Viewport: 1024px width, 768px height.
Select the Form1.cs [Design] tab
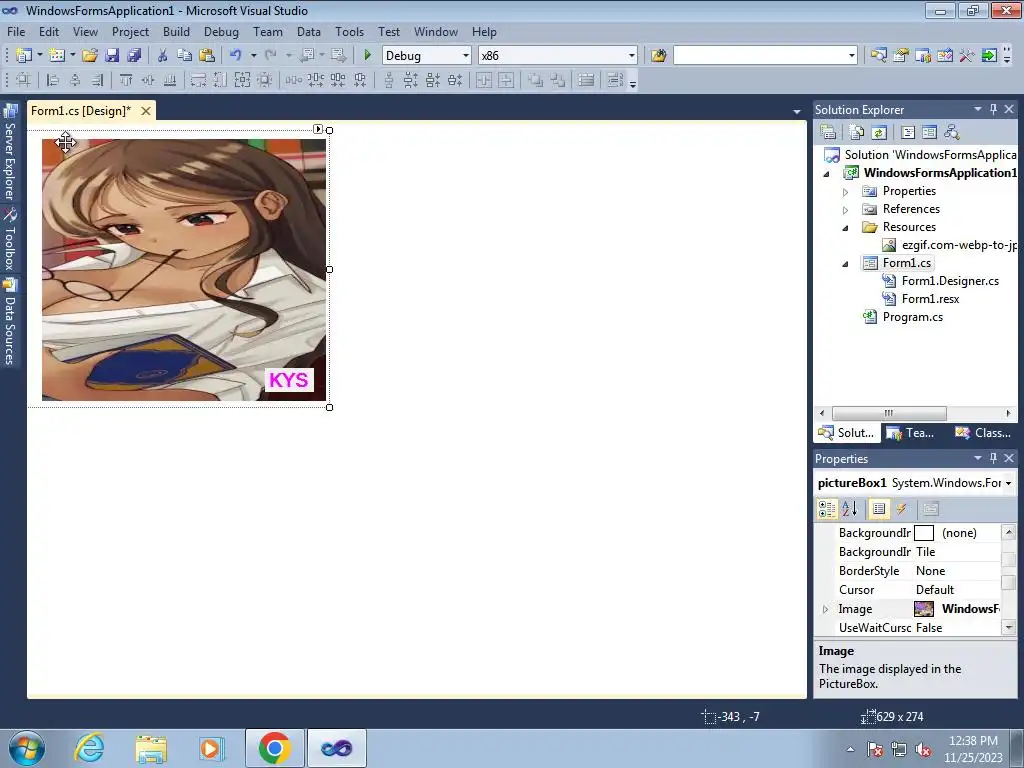coord(80,111)
